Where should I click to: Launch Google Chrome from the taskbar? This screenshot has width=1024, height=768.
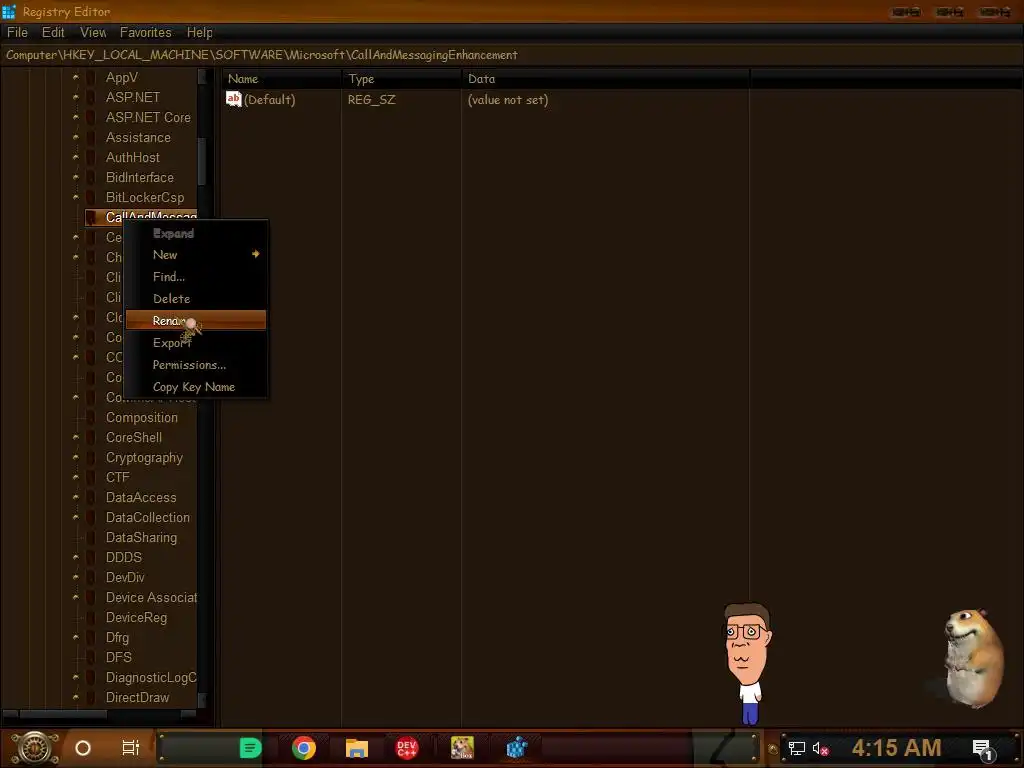[x=304, y=748]
